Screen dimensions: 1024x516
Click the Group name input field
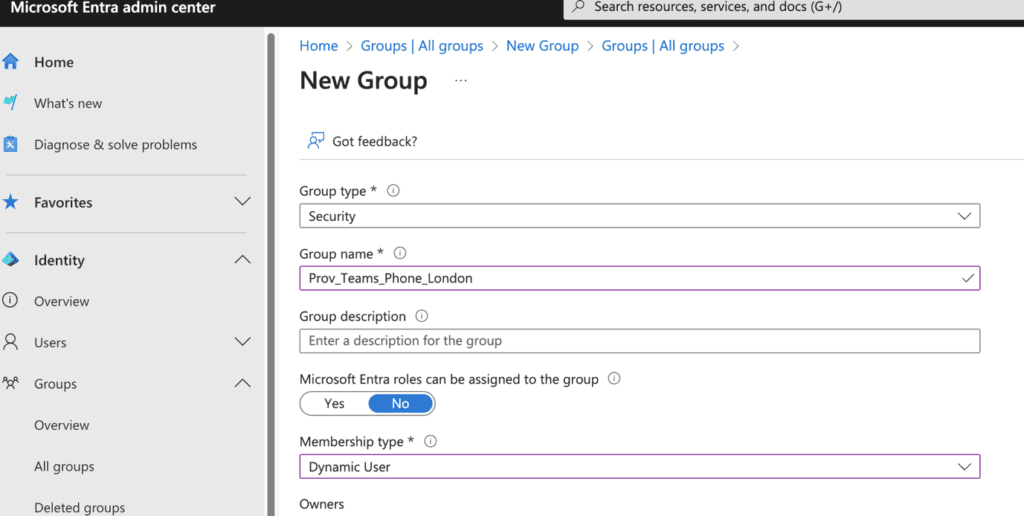coord(639,278)
